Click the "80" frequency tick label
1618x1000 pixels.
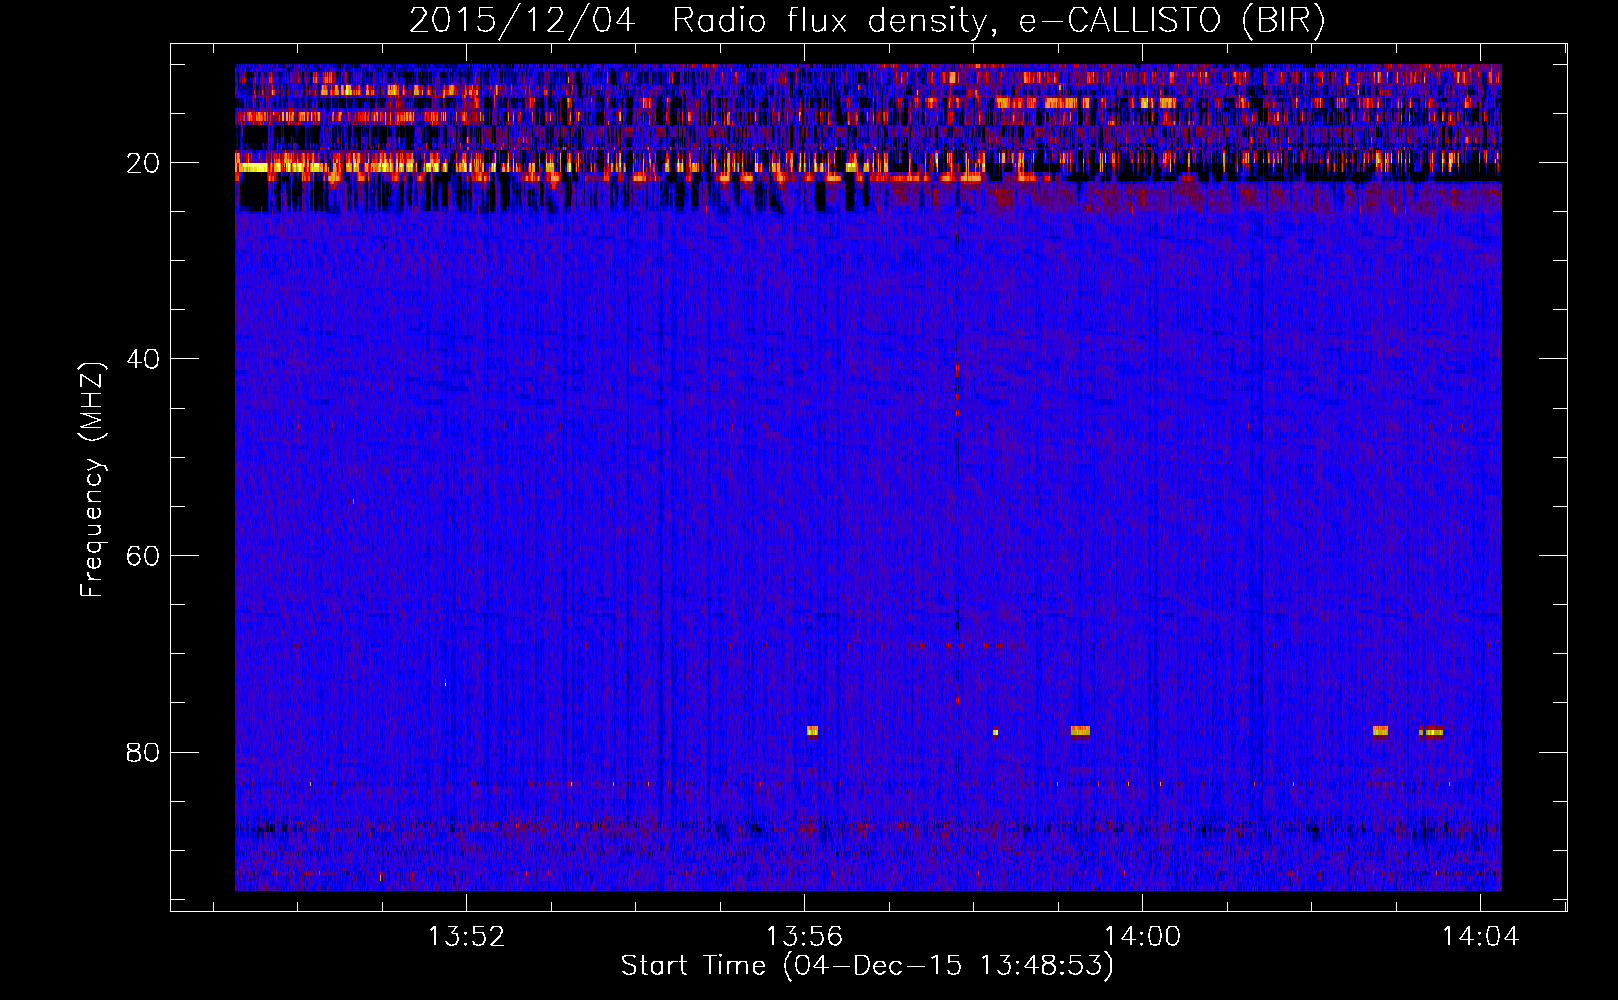point(144,752)
